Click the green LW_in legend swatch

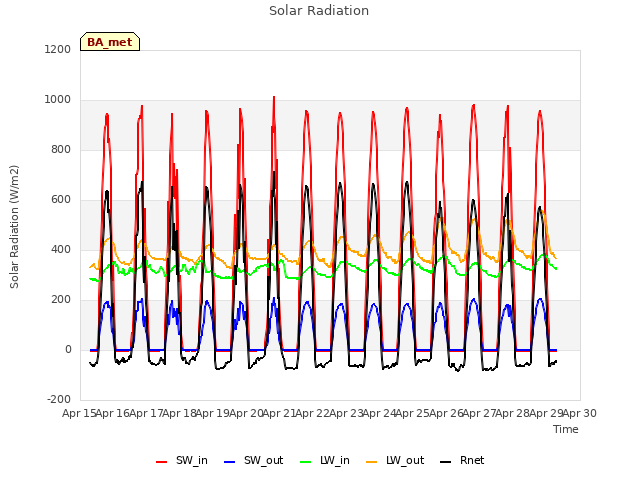pos(306,462)
